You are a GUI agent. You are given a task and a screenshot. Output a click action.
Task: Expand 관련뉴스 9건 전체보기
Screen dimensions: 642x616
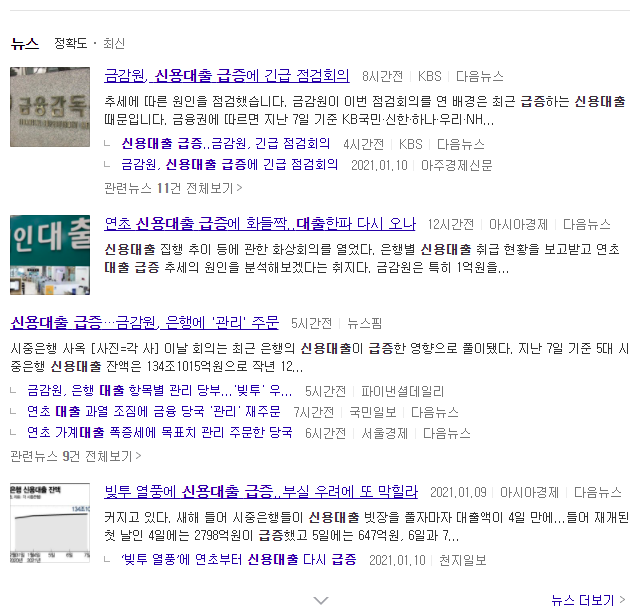click(76, 456)
